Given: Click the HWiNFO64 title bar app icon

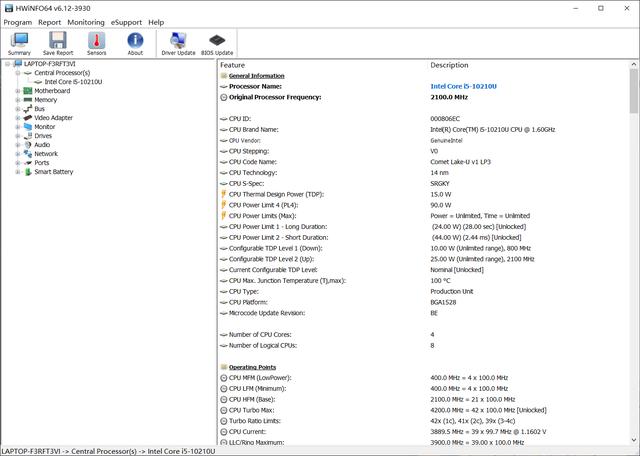Looking at the screenshot, I should pyautogui.click(x=9, y=8).
